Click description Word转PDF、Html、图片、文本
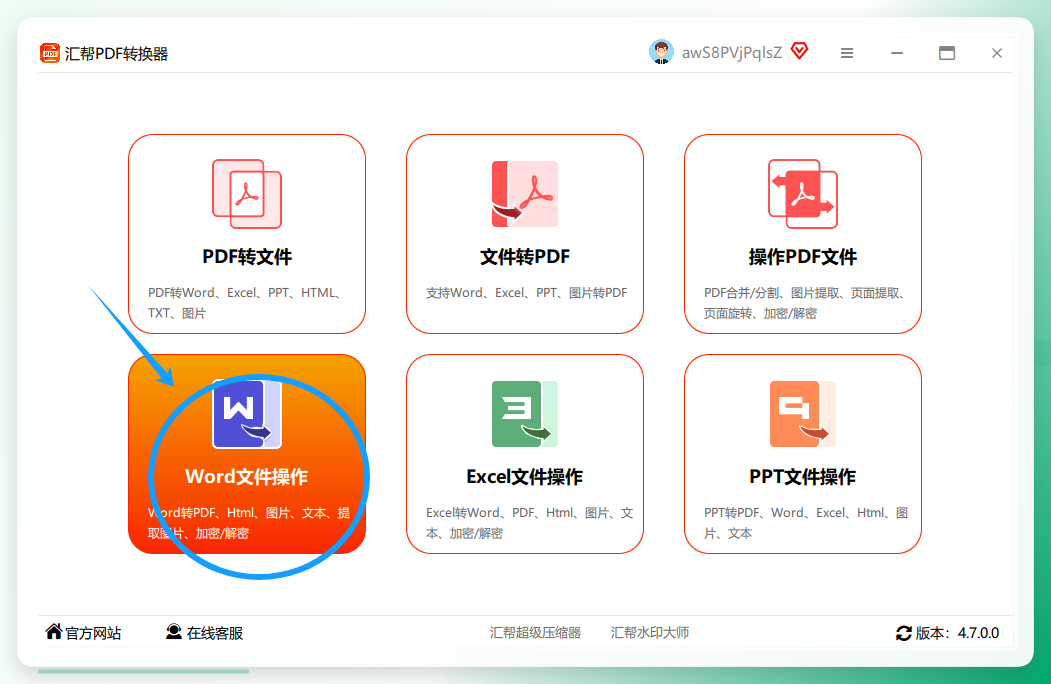Image resolution: width=1051 pixels, height=684 pixels. (249, 522)
